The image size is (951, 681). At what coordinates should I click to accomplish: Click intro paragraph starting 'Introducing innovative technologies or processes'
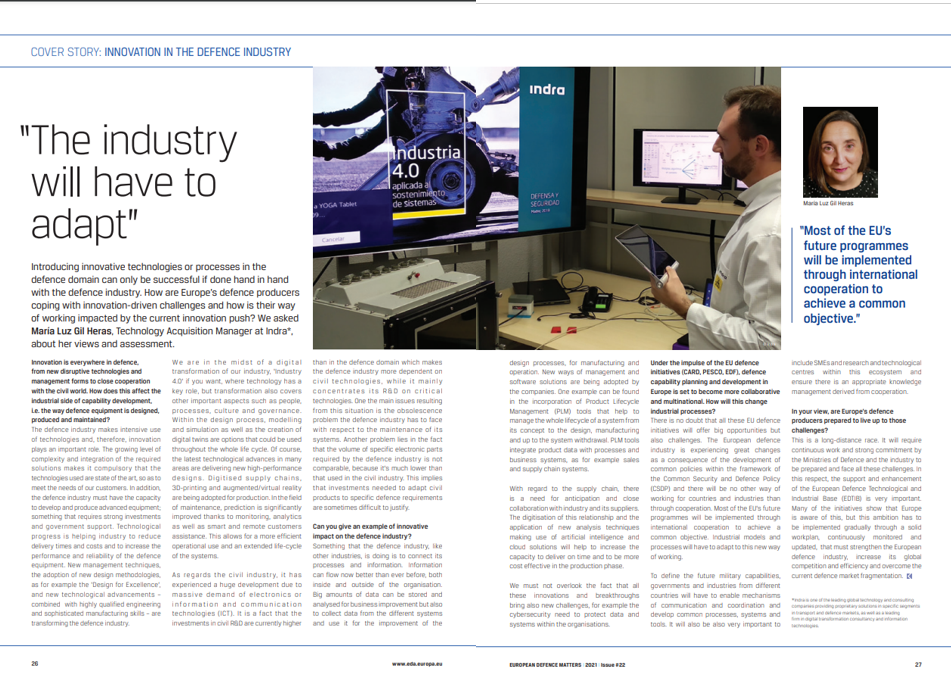[165, 305]
